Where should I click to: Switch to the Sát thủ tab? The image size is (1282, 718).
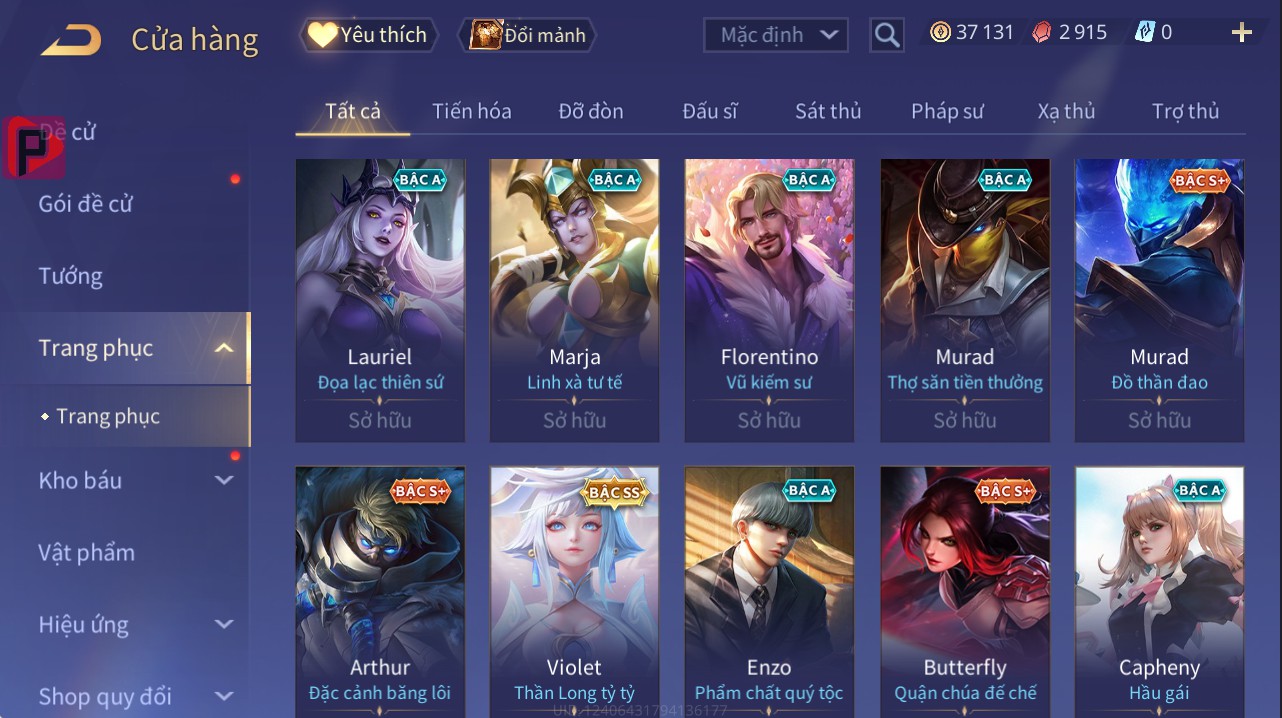[828, 111]
